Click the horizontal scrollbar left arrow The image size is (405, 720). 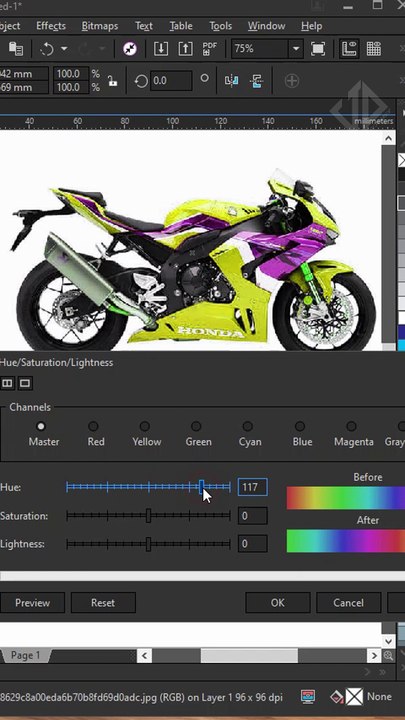click(145, 655)
